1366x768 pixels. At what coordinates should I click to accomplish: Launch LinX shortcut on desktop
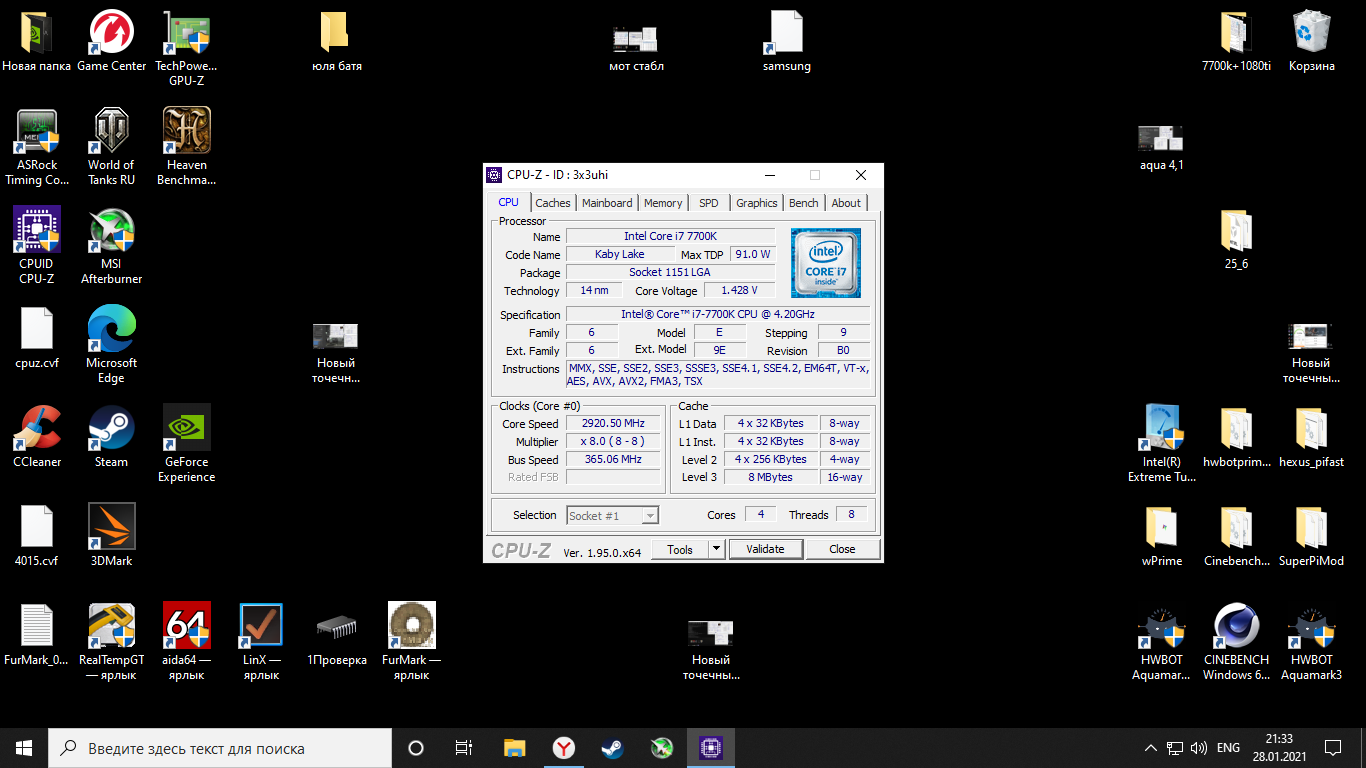261,642
